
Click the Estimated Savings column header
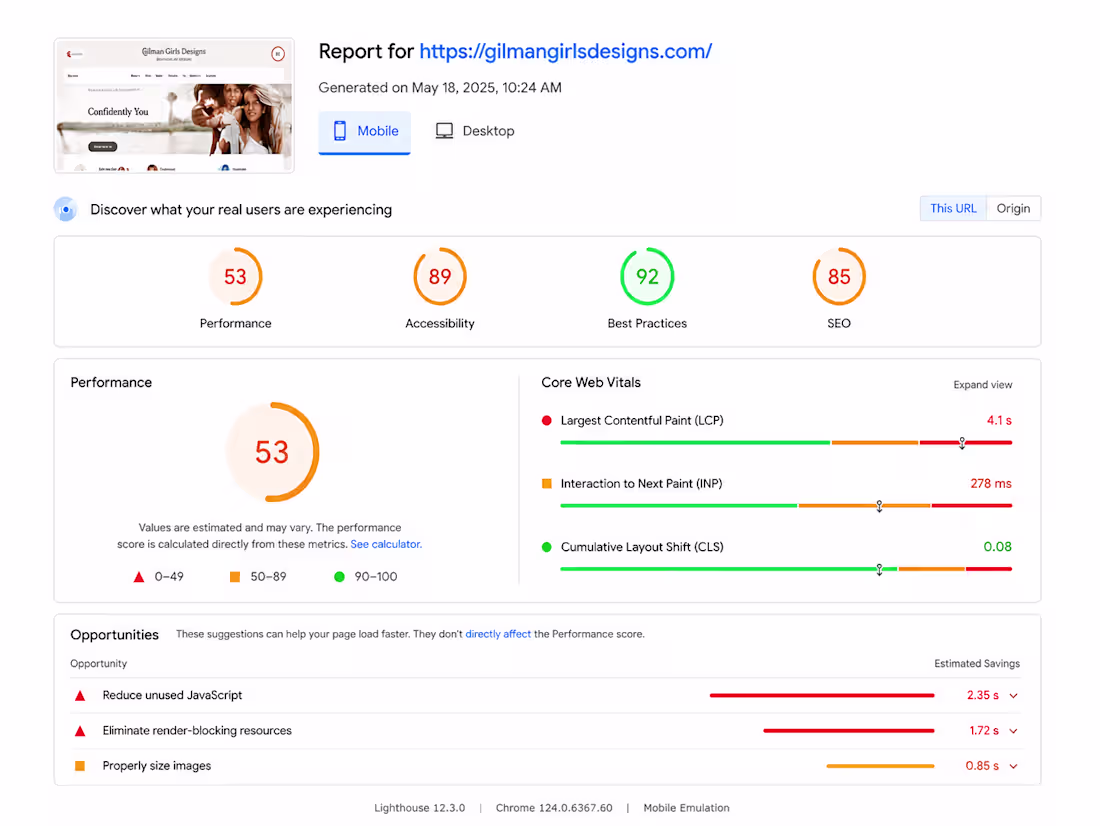click(x=977, y=663)
